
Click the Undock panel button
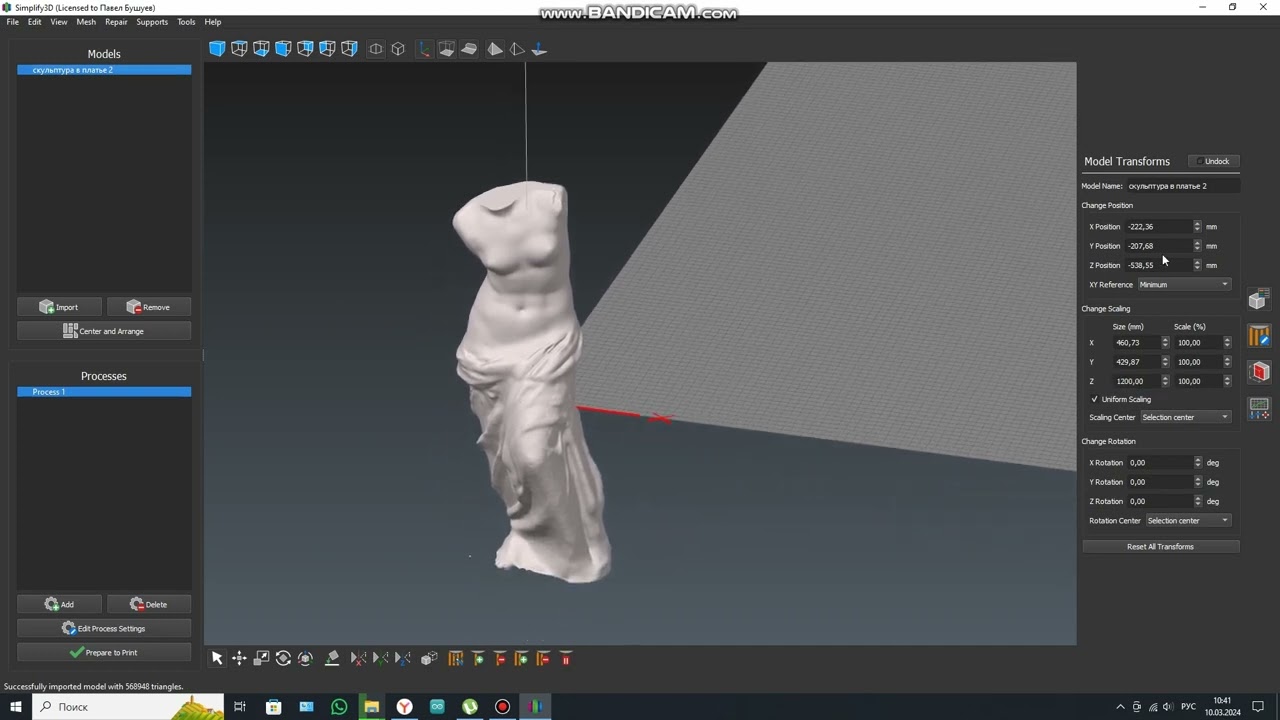coord(1214,161)
